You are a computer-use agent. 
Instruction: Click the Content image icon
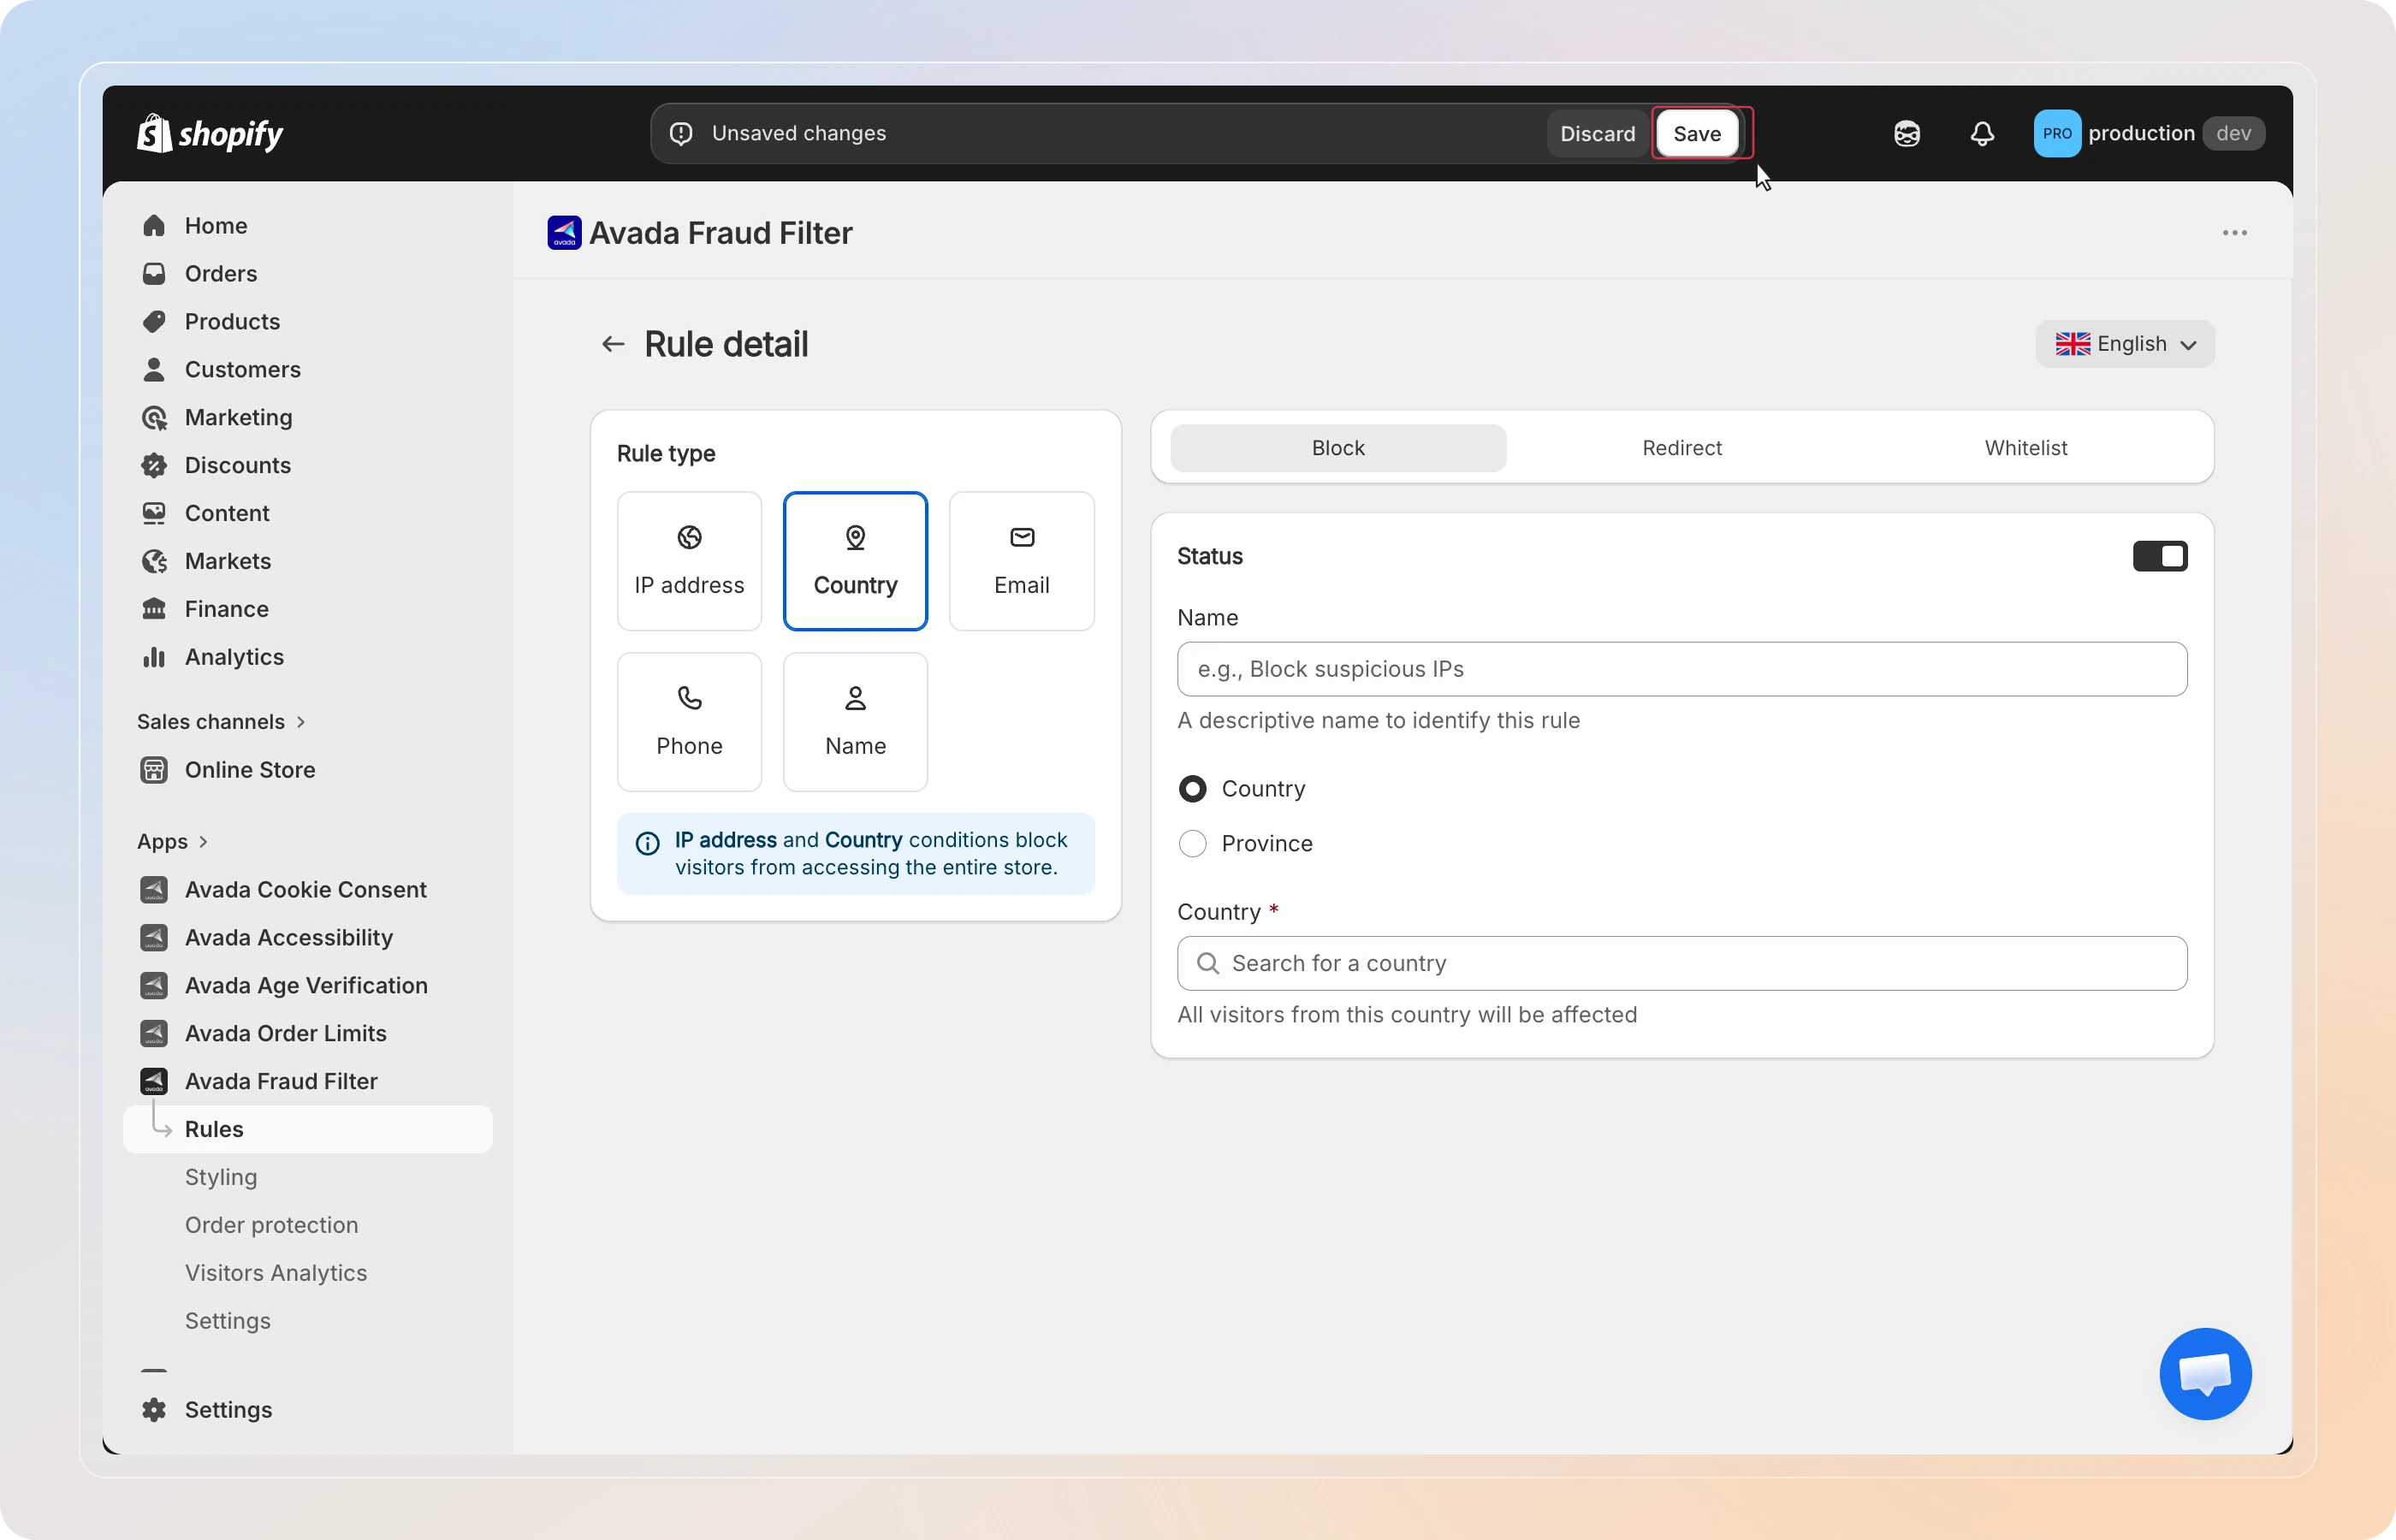click(154, 514)
